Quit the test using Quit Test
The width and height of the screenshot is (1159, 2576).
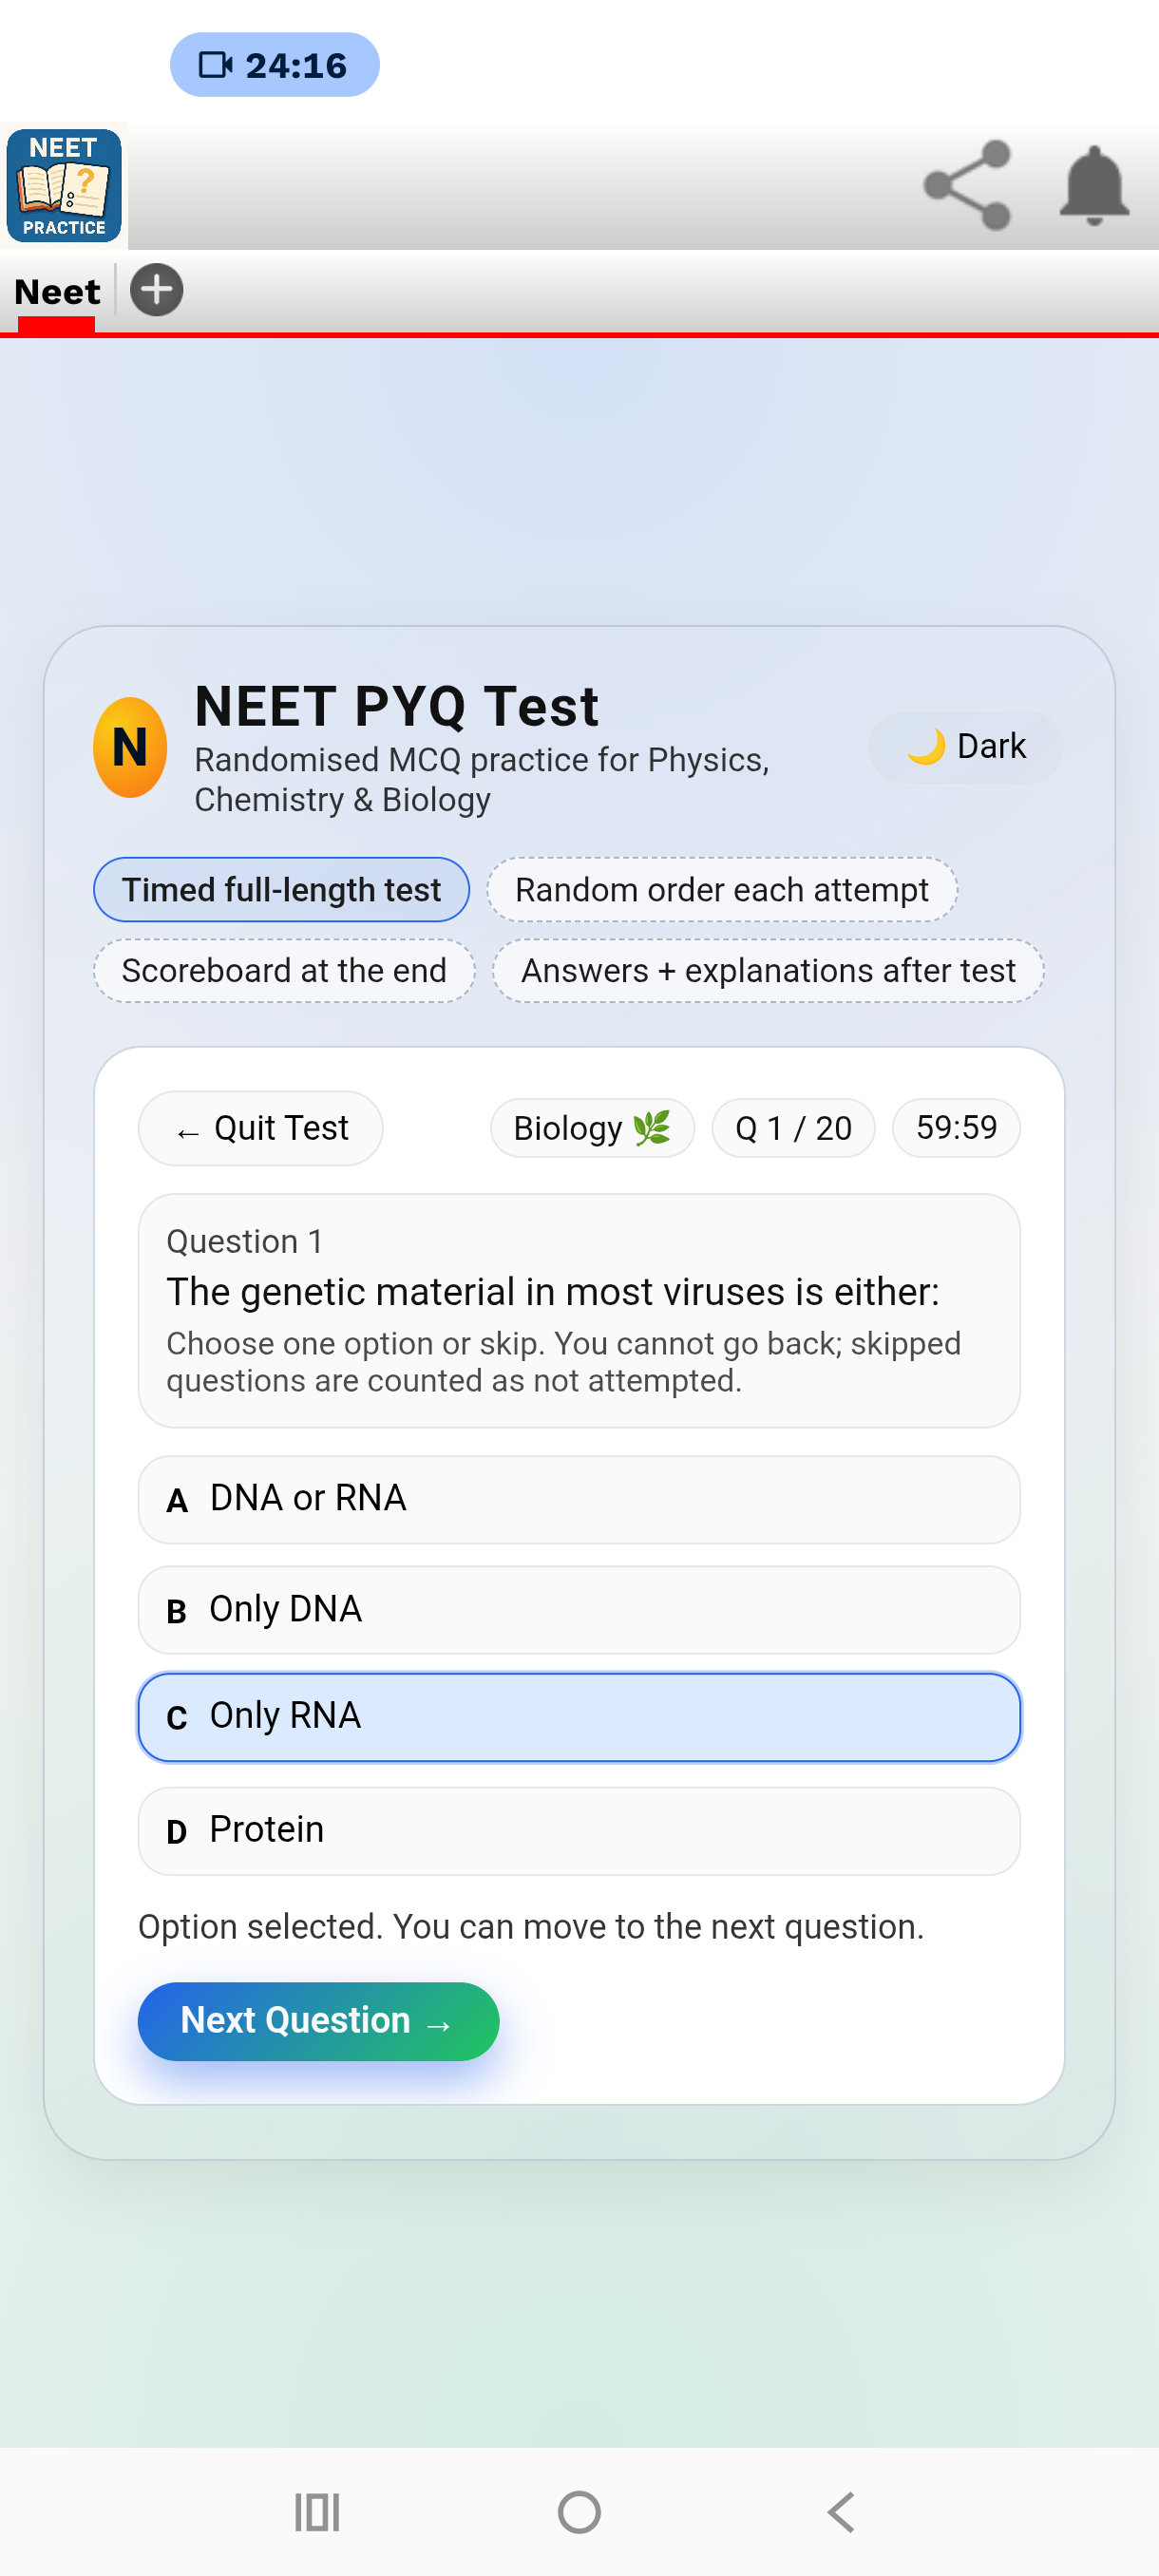pos(259,1127)
